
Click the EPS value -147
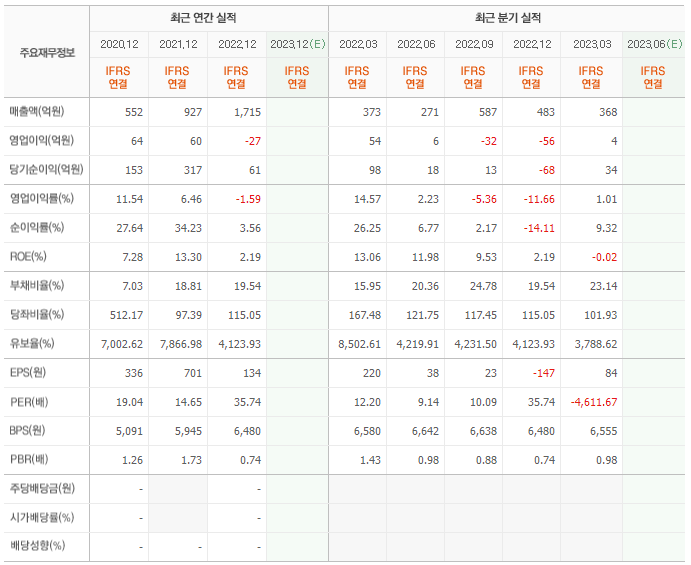(x=544, y=373)
